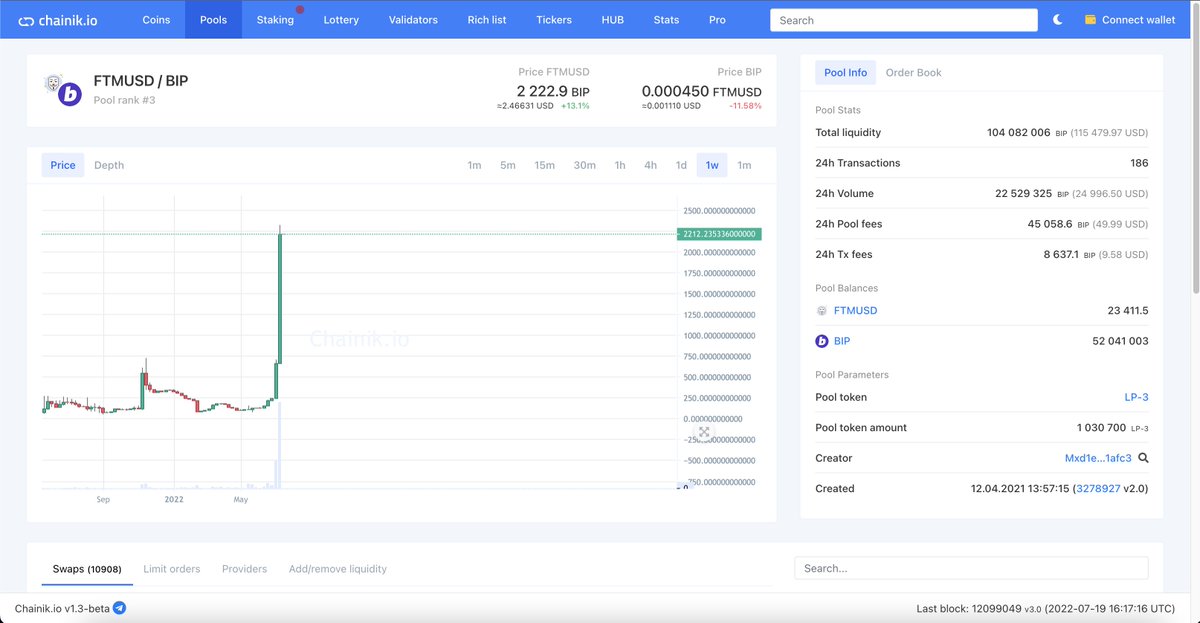Viewport: 1200px width, 623px height.
Task: Switch to the Order Book tab
Action: click(x=913, y=73)
